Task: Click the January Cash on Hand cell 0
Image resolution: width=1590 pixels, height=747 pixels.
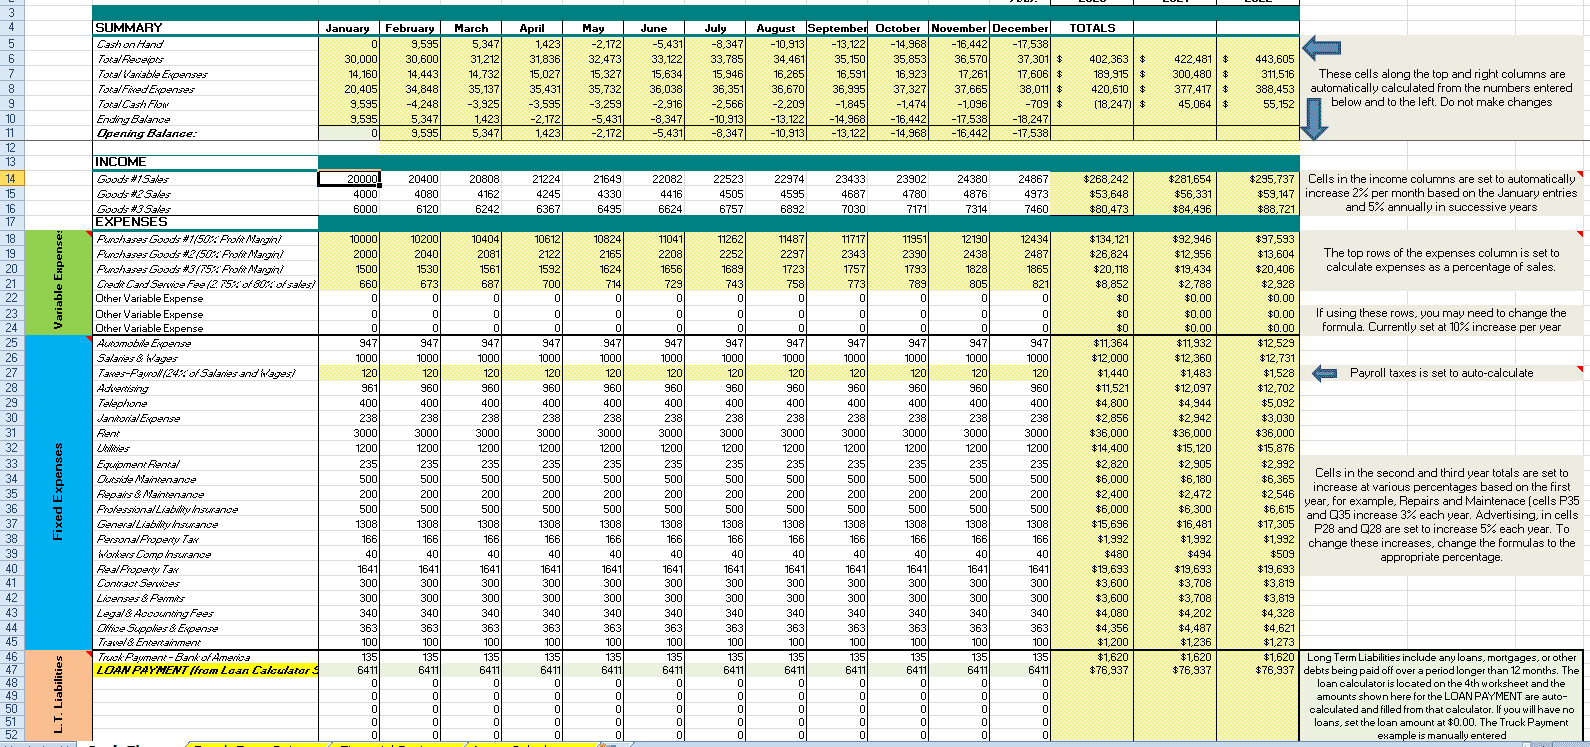Action: pos(349,44)
